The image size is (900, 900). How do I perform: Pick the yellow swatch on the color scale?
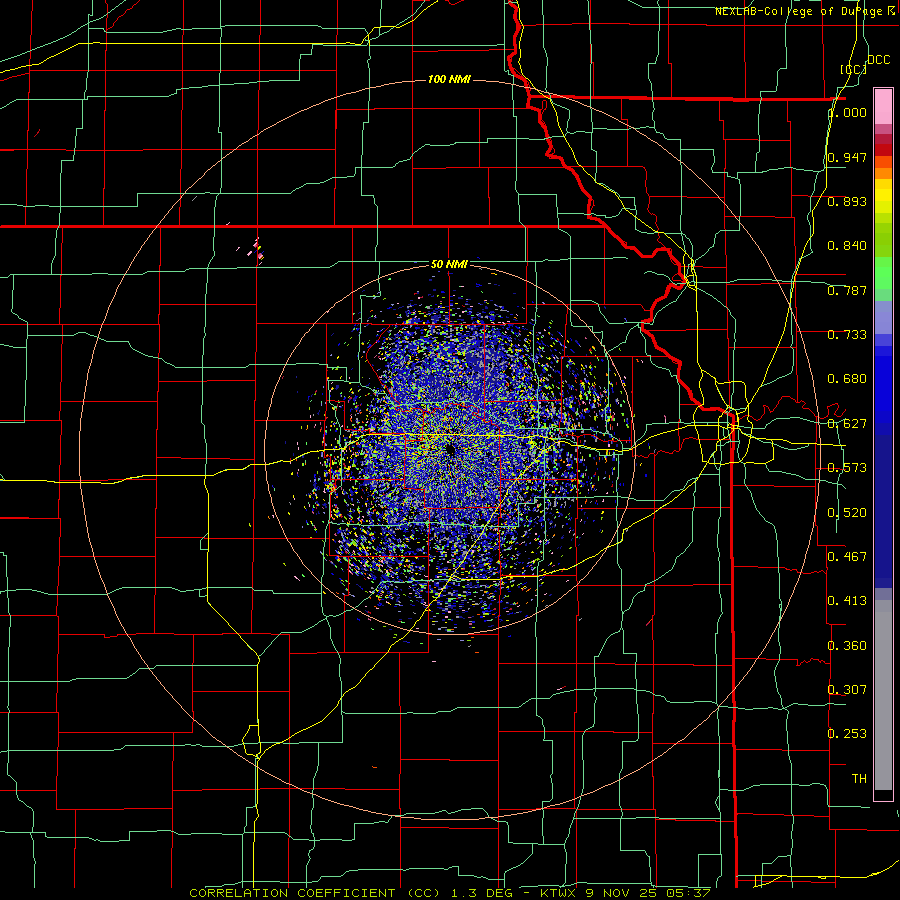pos(883,197)
